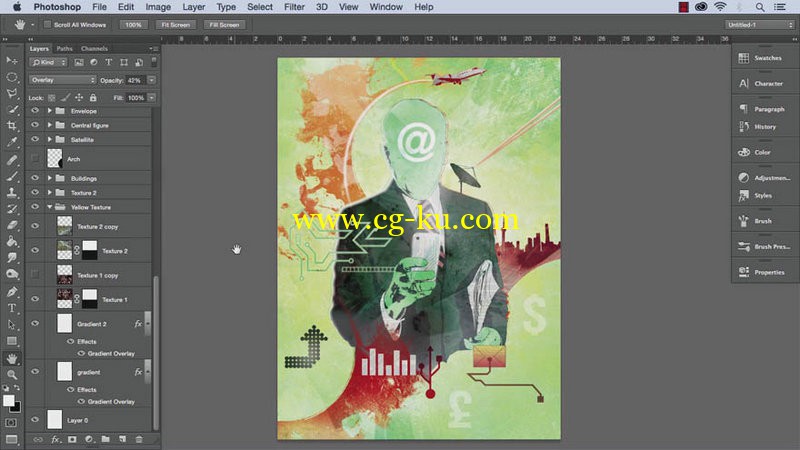The width and height of the screenshot is (800, 450).
Task: Click the Fit Screen button
Action: 176,24
